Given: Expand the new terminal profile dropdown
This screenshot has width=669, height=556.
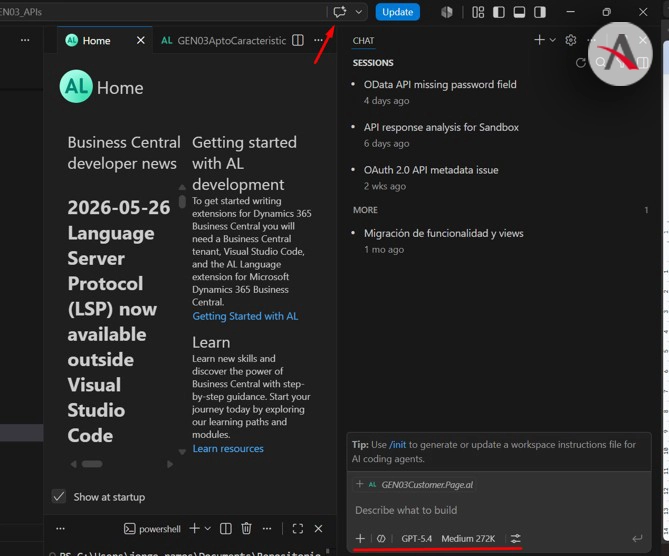Looking at the screenshot, I should 208,529.
